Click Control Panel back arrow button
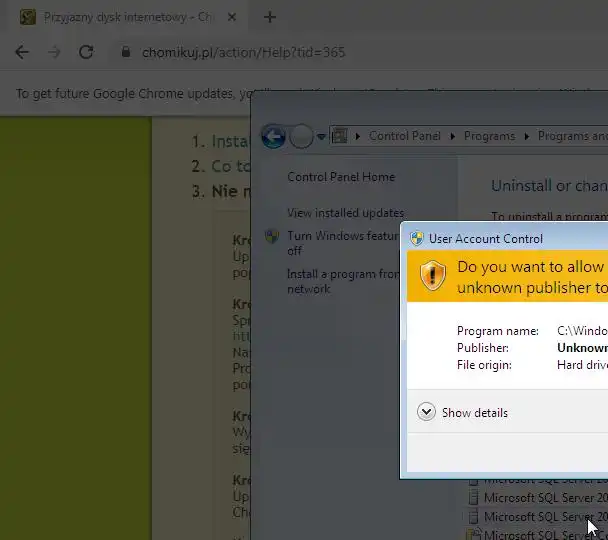The height and width of the screenshot is (540, 608). pyautogui.click(x=273, y=136)
